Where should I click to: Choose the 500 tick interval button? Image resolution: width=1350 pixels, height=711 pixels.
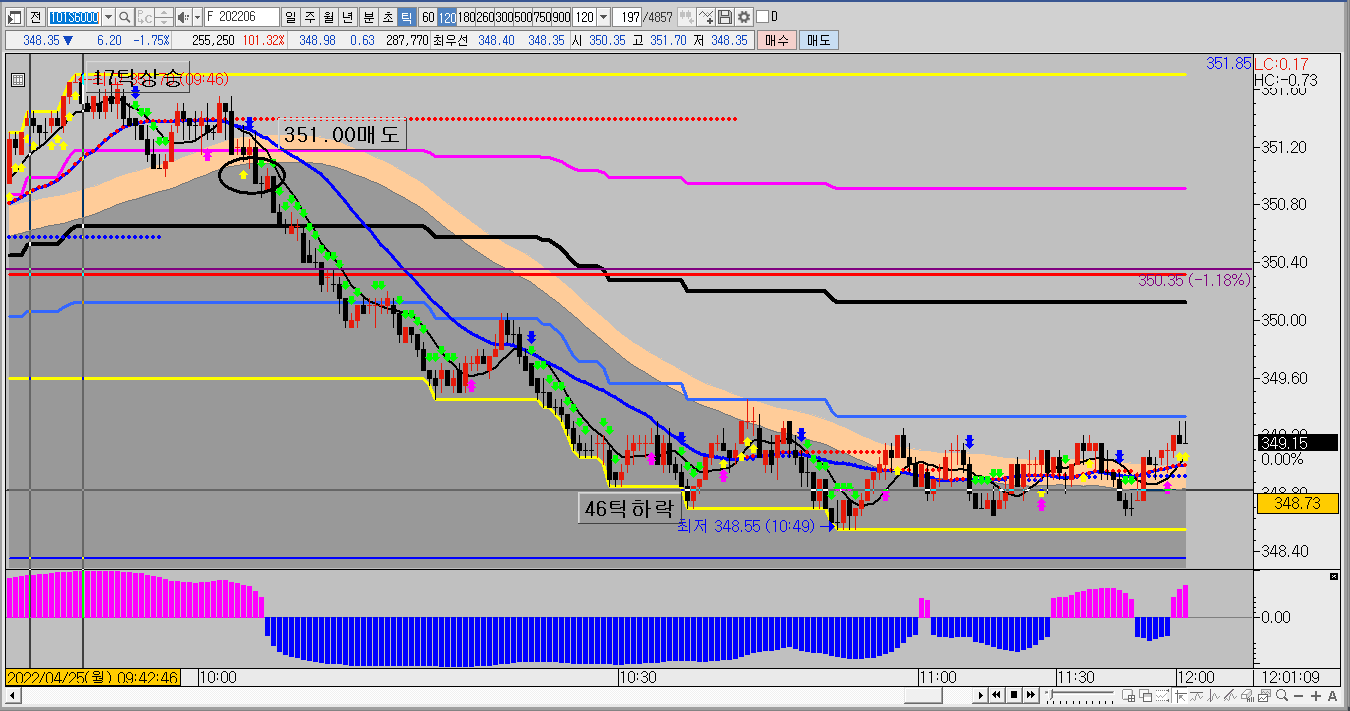[523, 17]
